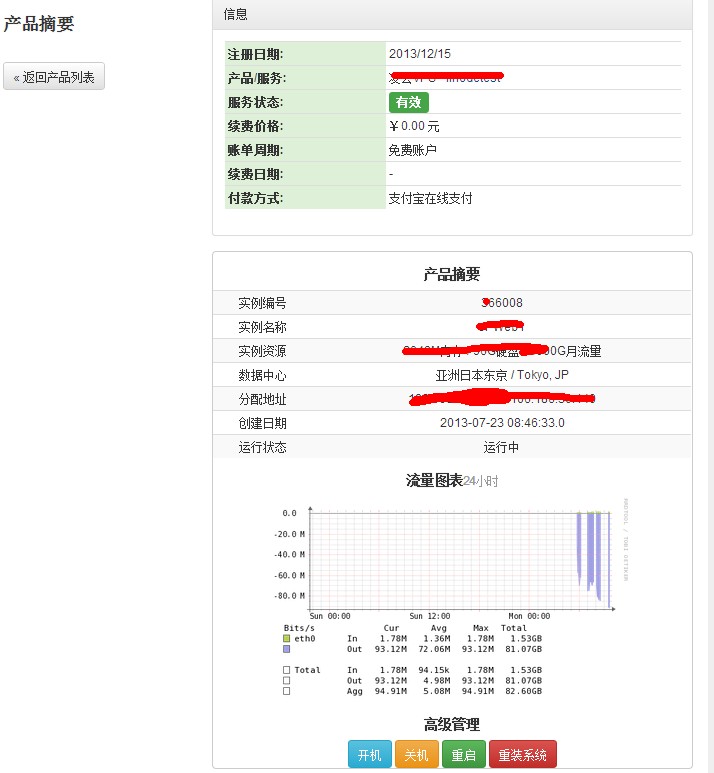Click the green 有效 status badge
This screenshot has height=773, width=714.
point(409,102)
